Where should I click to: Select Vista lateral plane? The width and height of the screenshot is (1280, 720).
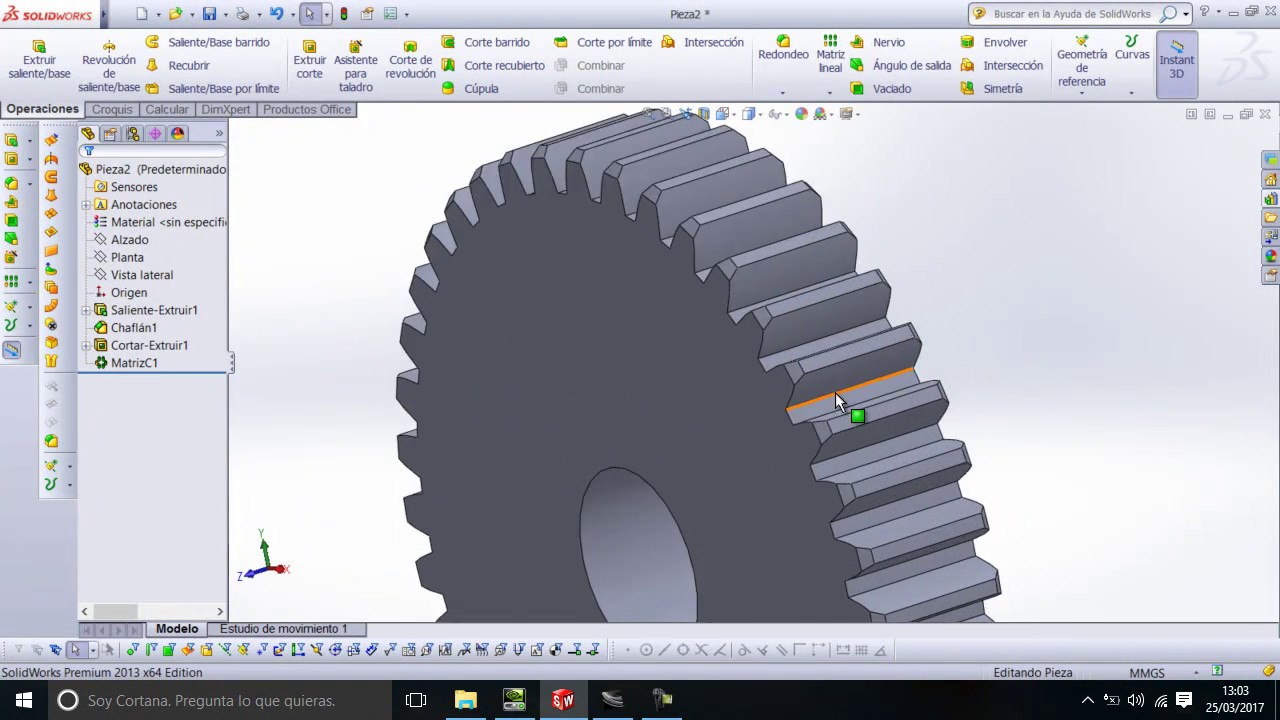point(141,275)
